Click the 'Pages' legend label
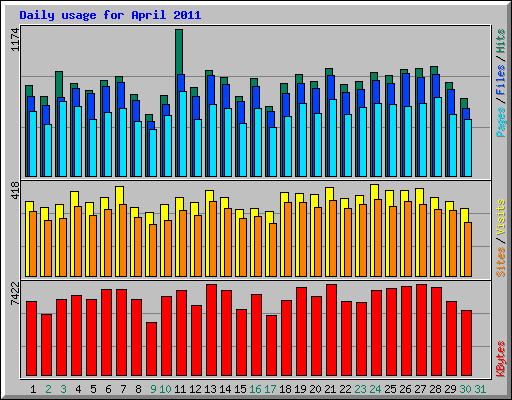512x400 pixels. (501, 122)
